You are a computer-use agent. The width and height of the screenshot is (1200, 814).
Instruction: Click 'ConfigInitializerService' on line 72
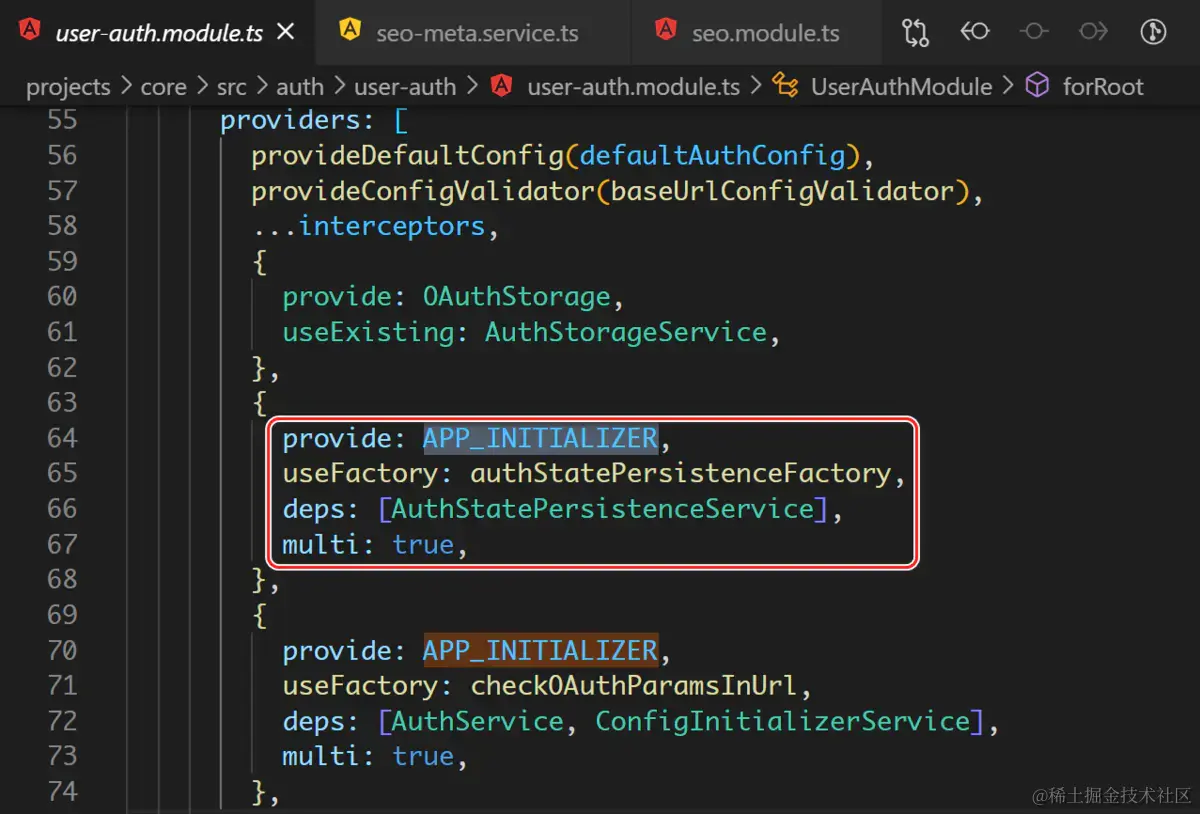click(783, 722)
